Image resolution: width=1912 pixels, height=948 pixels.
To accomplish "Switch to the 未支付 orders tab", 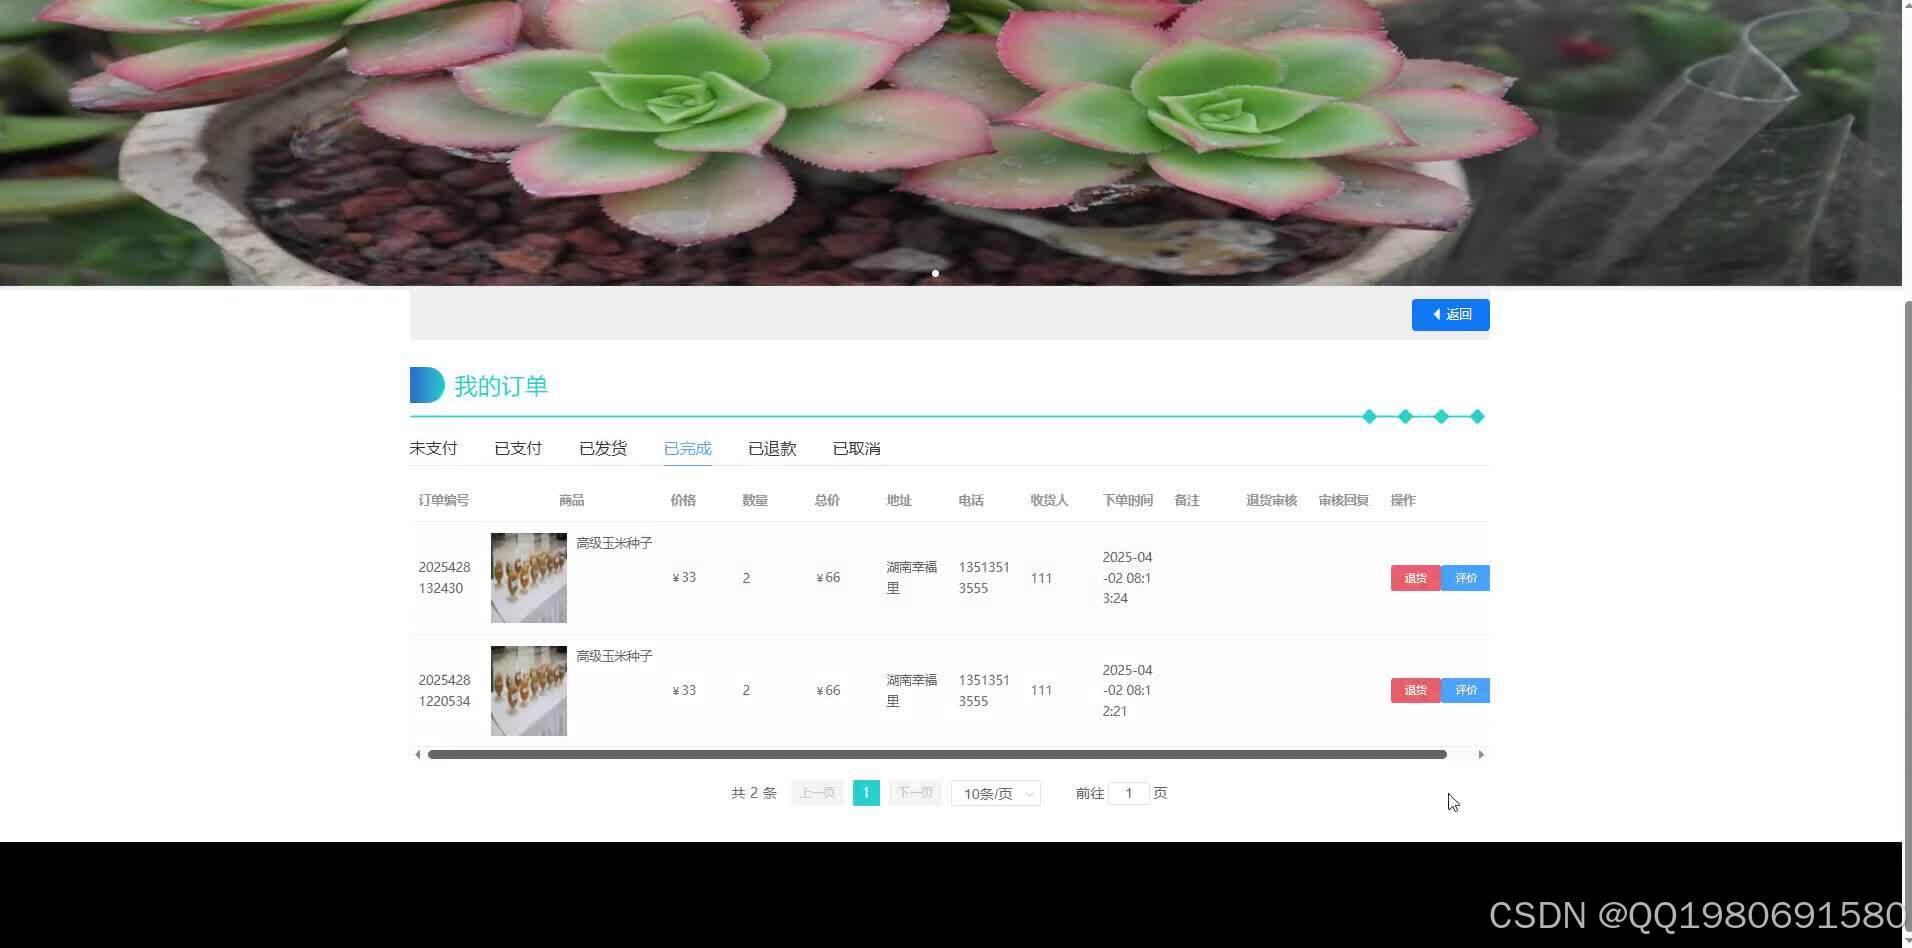I will tap(432, 448).
